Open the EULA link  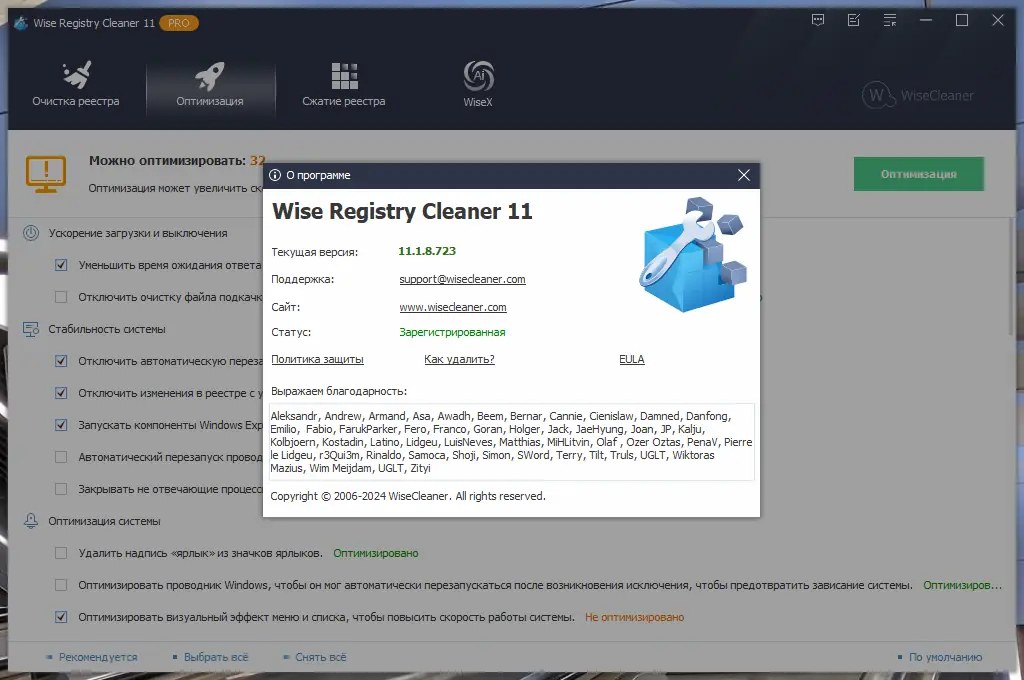click(632, 359)
